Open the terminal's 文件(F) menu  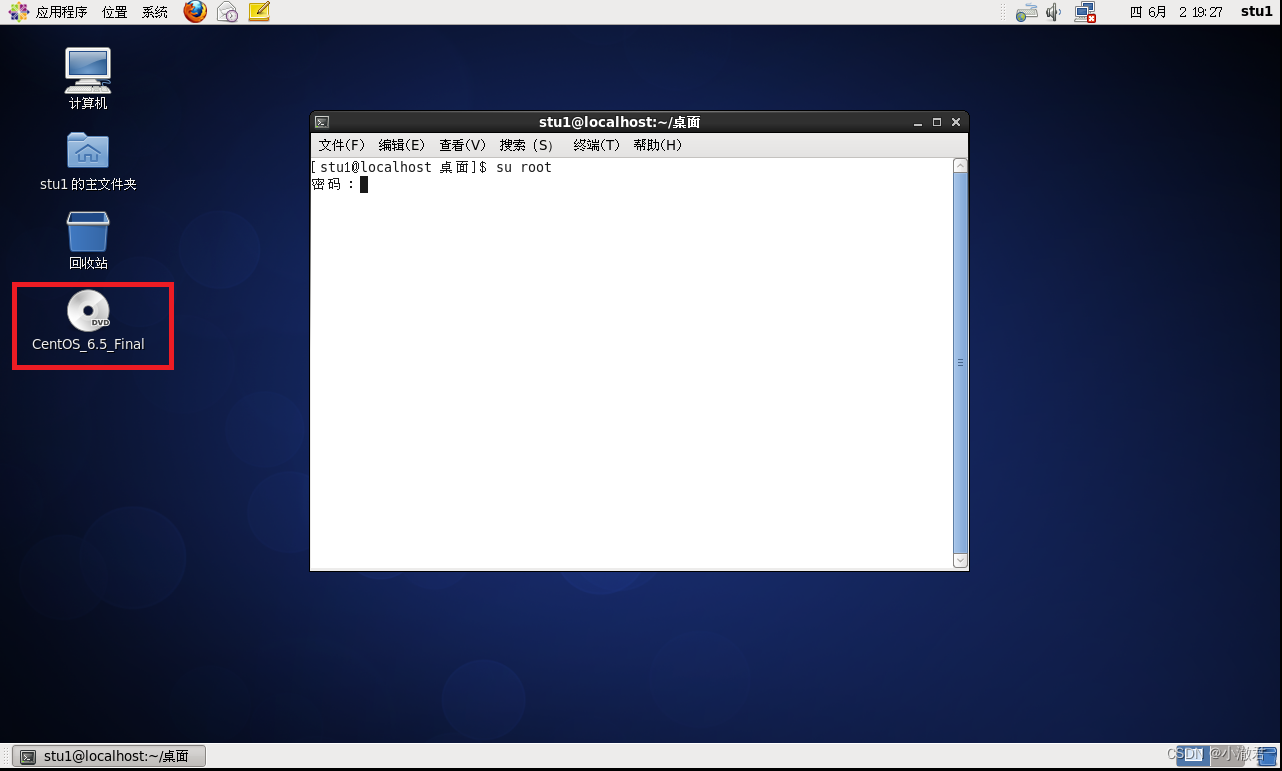(x=340, y=144)
